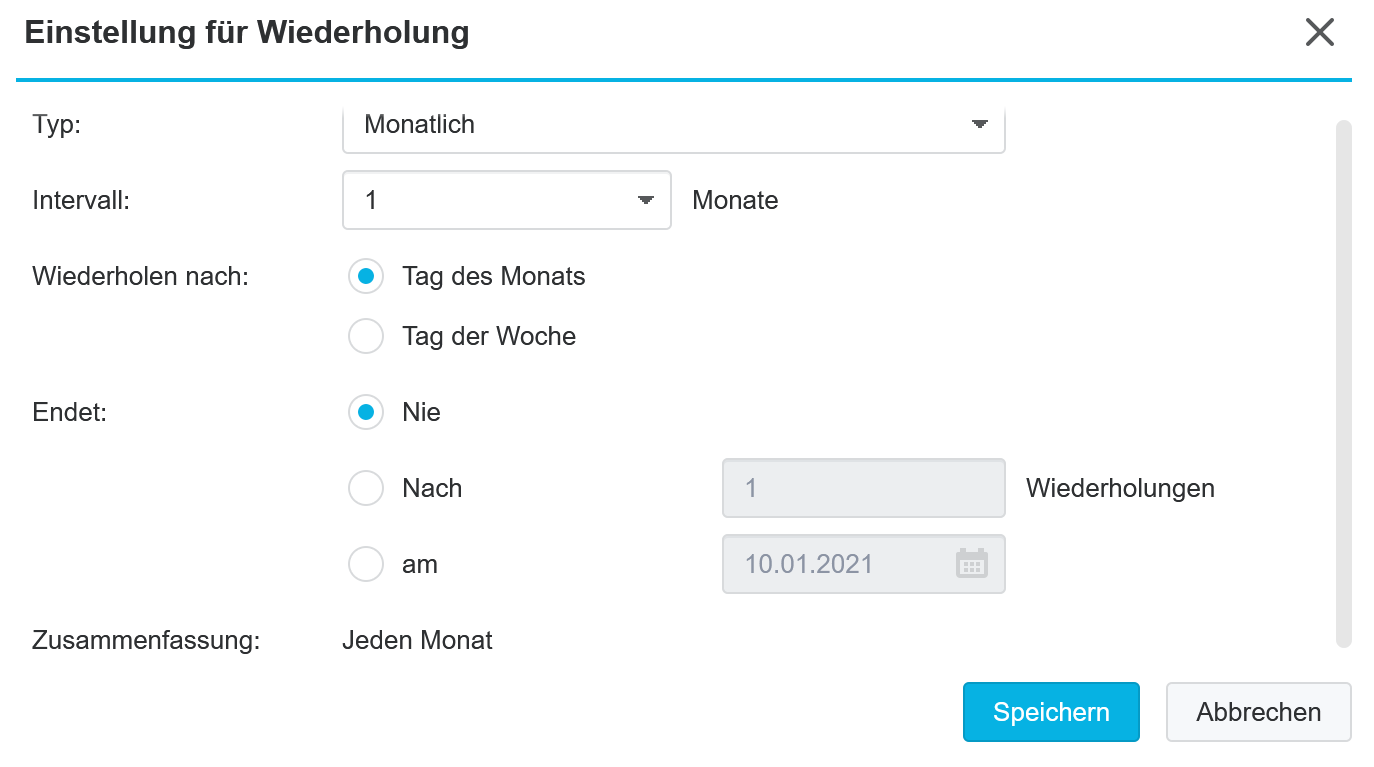Viewport: 1374px width, 767px height.
Task: Click the dialog's vertical scrollbar
Action: point(1344,383)
